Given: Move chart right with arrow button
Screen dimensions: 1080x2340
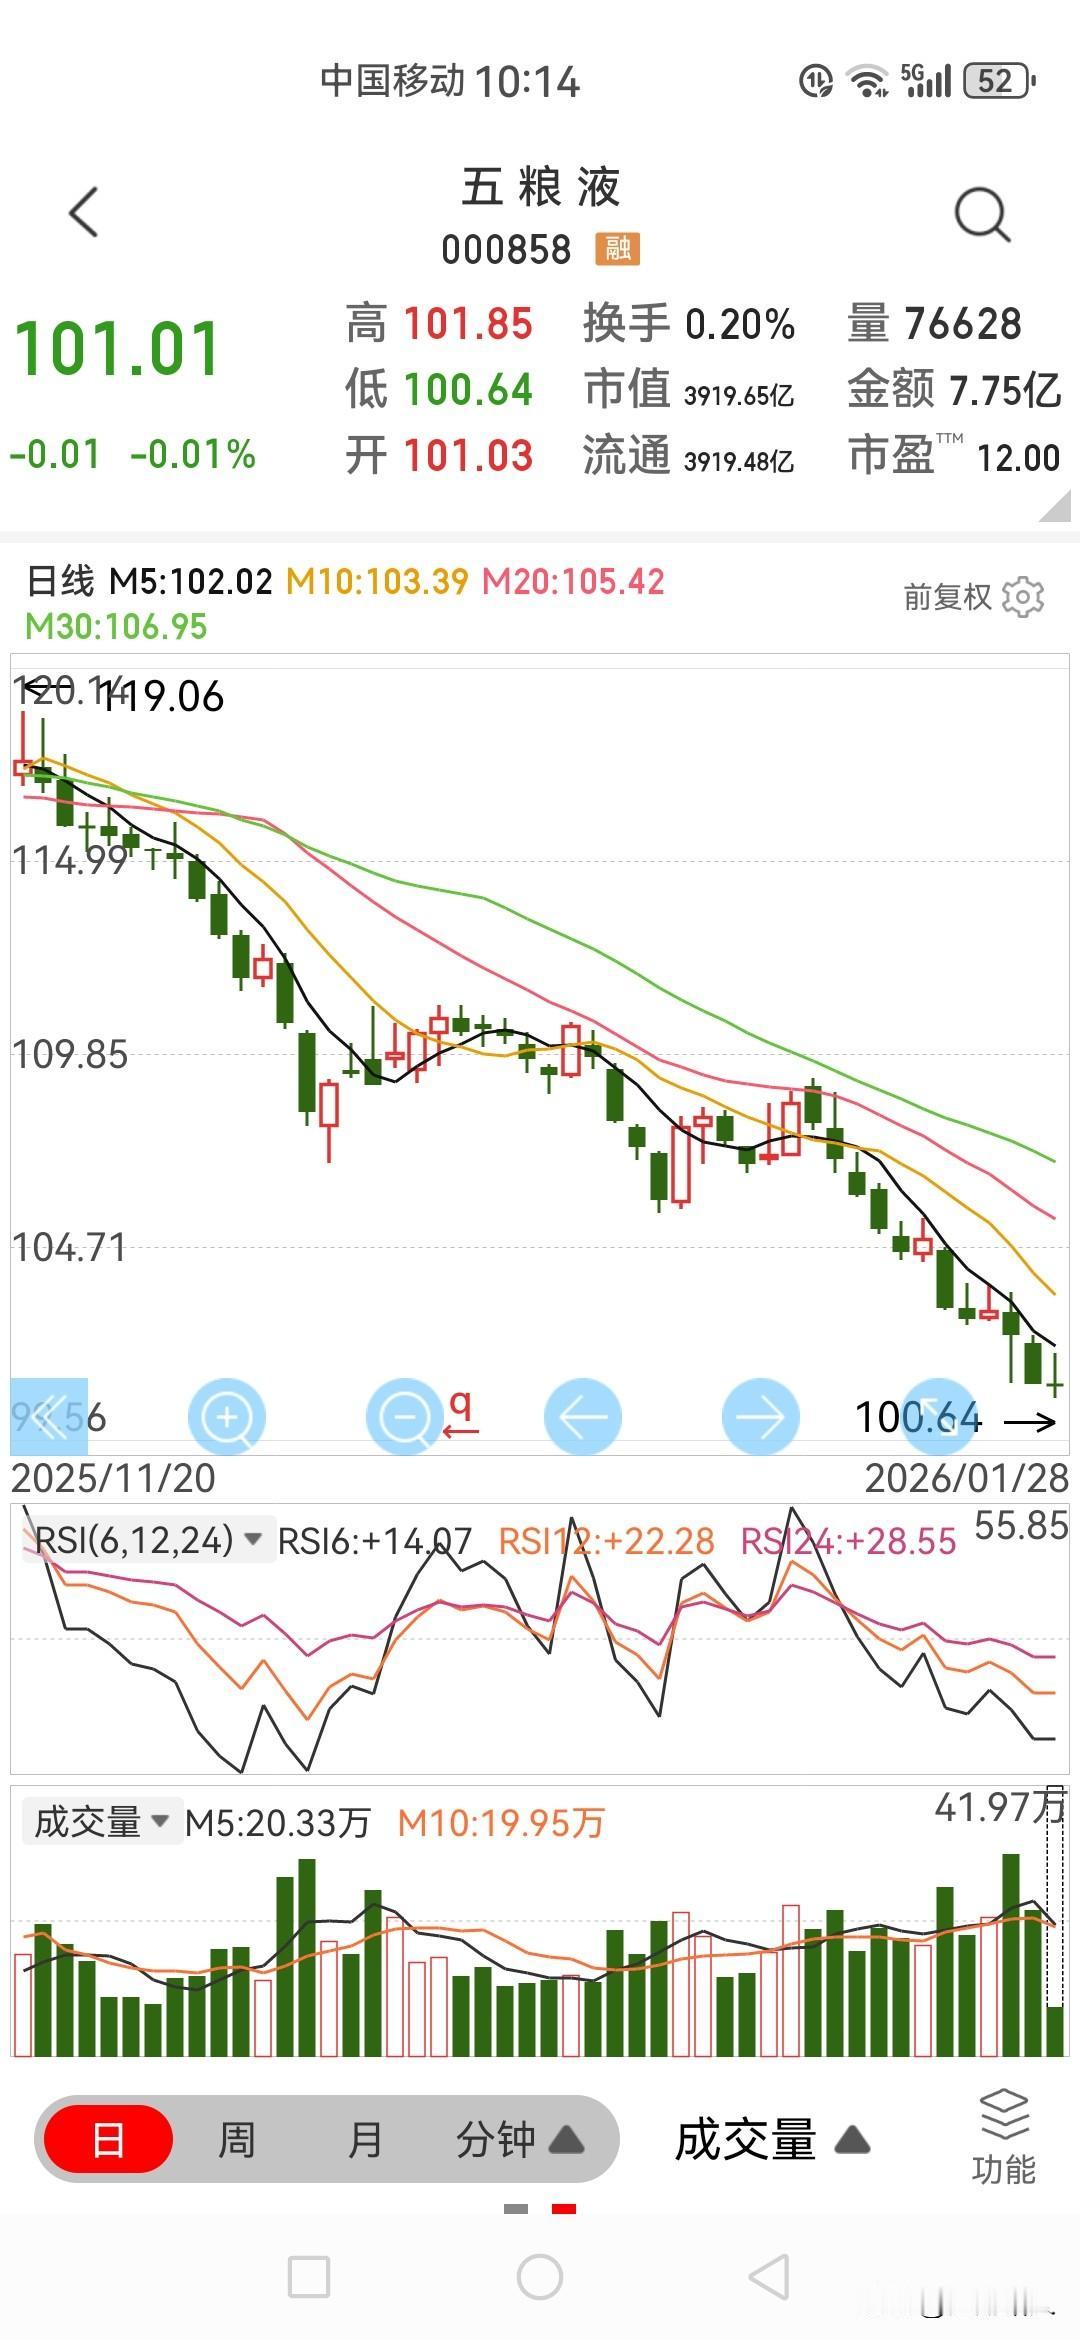Looking at the screenshot, I should (x=760, y=1416).
